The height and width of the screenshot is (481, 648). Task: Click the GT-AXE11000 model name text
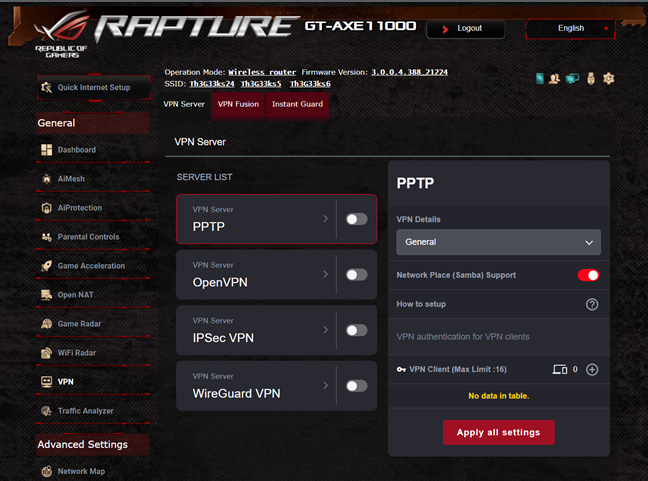[x=360, y=26]
